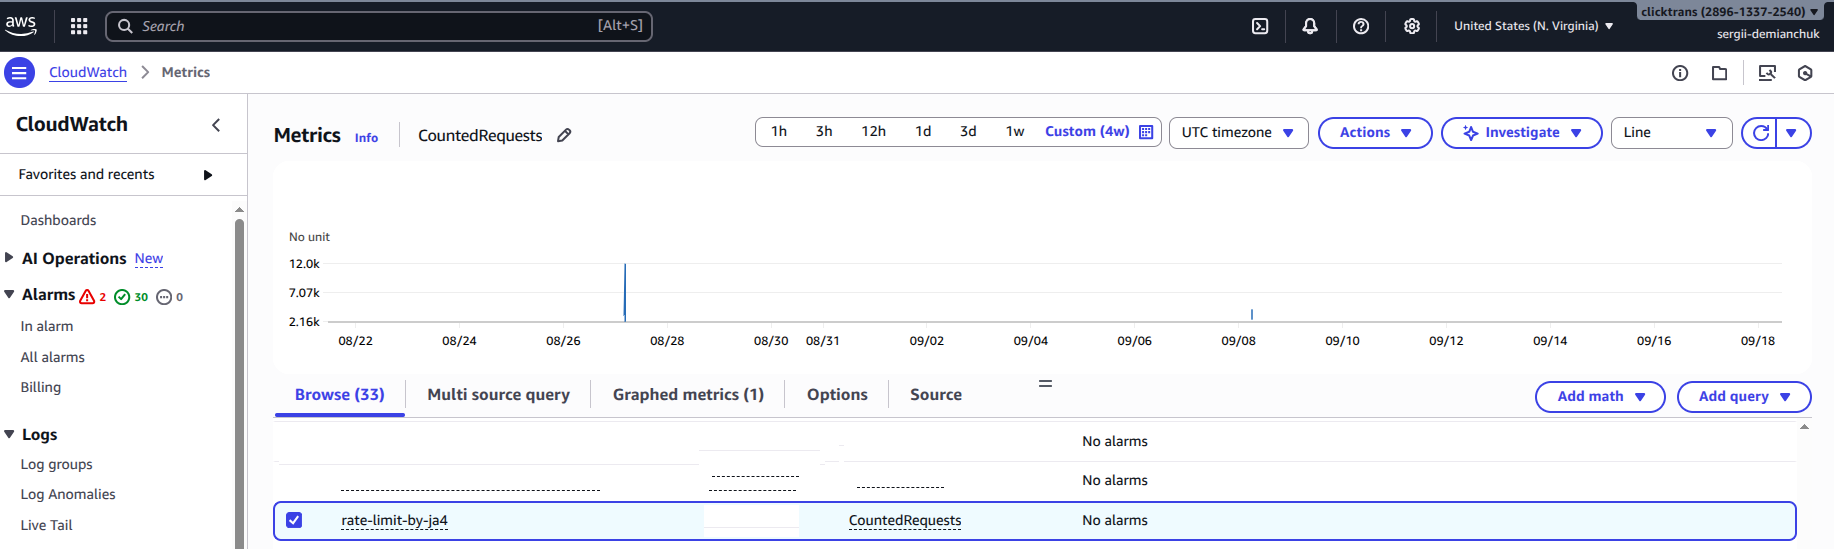The image size is (1834, 549).
Task: Collapse the CloudWatch sidebar with left chevron
Action: [216, 125]
